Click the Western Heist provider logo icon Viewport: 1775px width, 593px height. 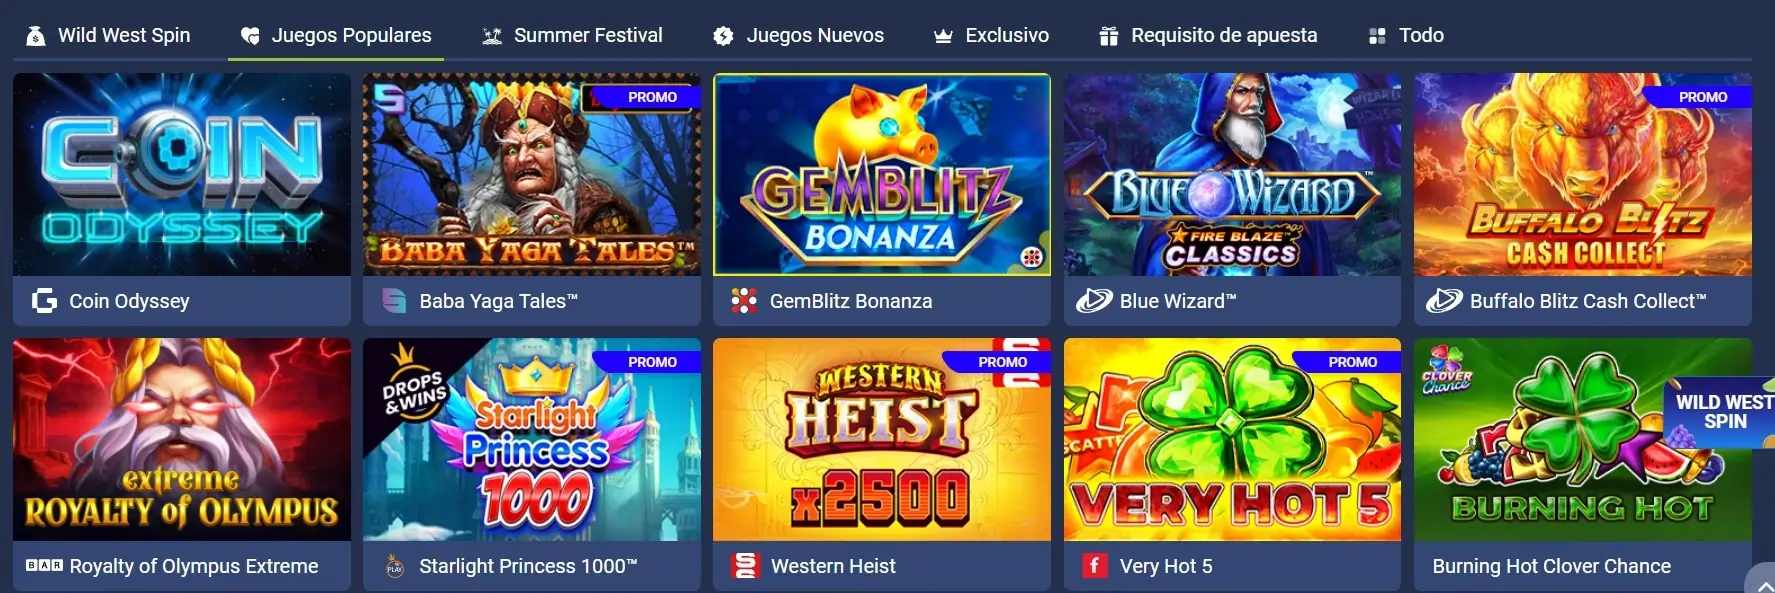(x=745, y=566)
